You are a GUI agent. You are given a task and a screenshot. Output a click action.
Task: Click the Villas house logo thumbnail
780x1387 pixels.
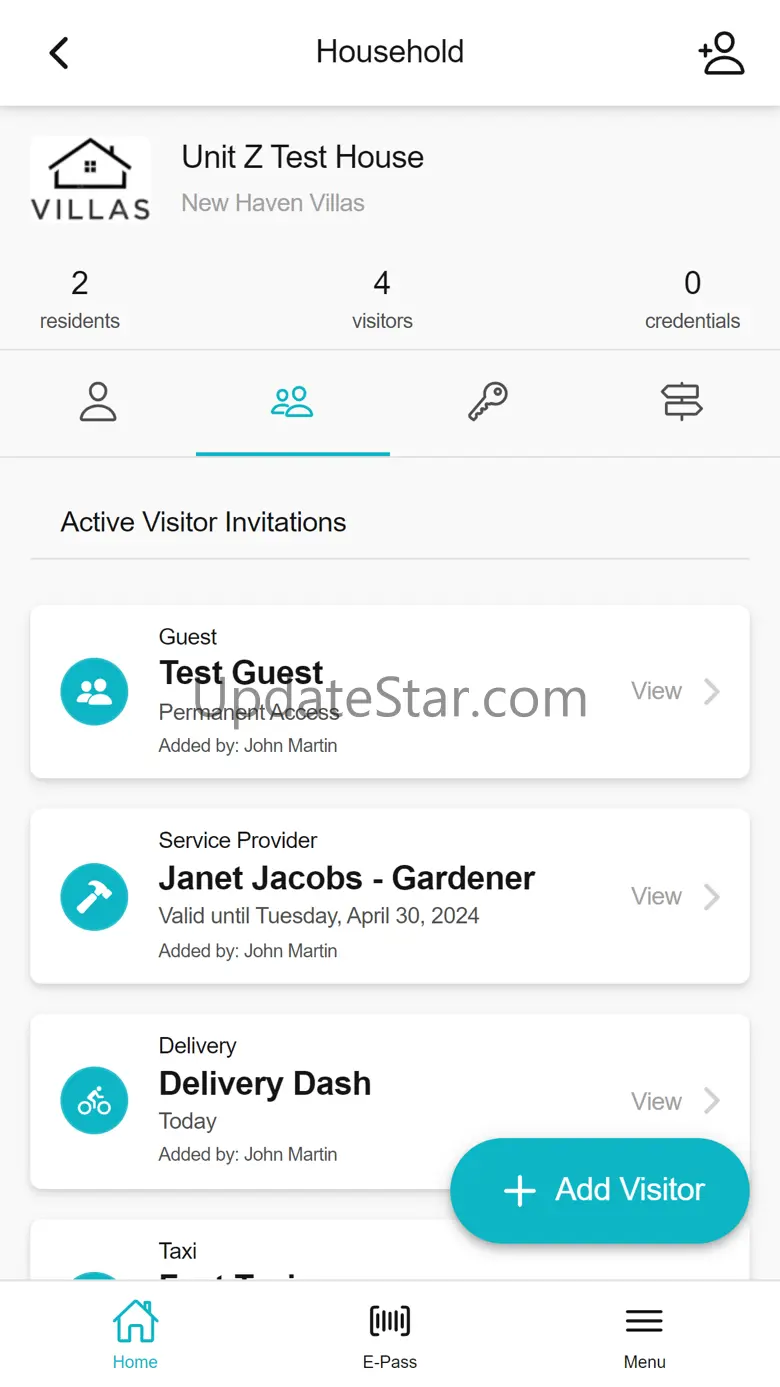point(90,179)
